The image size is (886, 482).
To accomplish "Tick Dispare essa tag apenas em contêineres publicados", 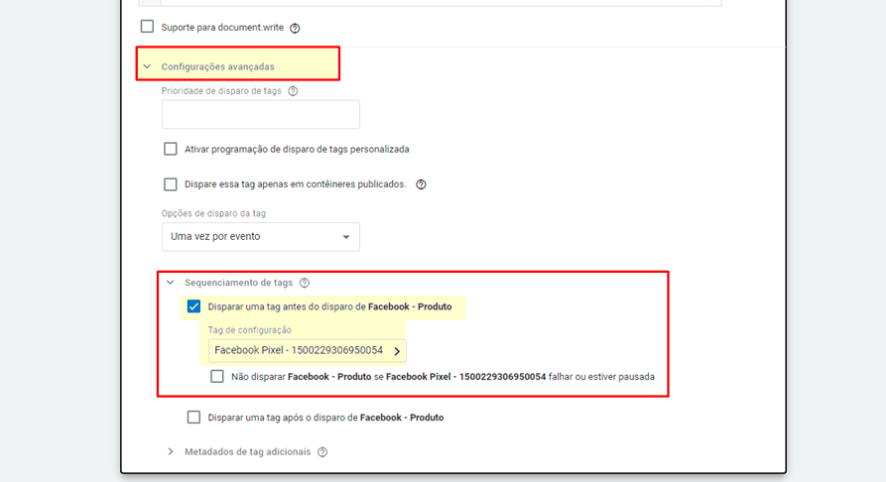I will click(170, 184).
